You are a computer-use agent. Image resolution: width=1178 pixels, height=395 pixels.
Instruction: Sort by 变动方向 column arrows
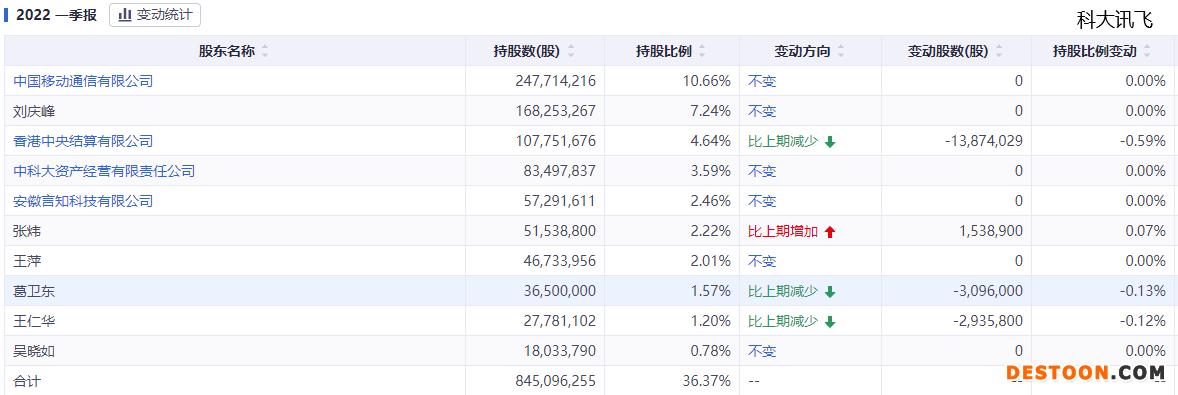(841, 52)
